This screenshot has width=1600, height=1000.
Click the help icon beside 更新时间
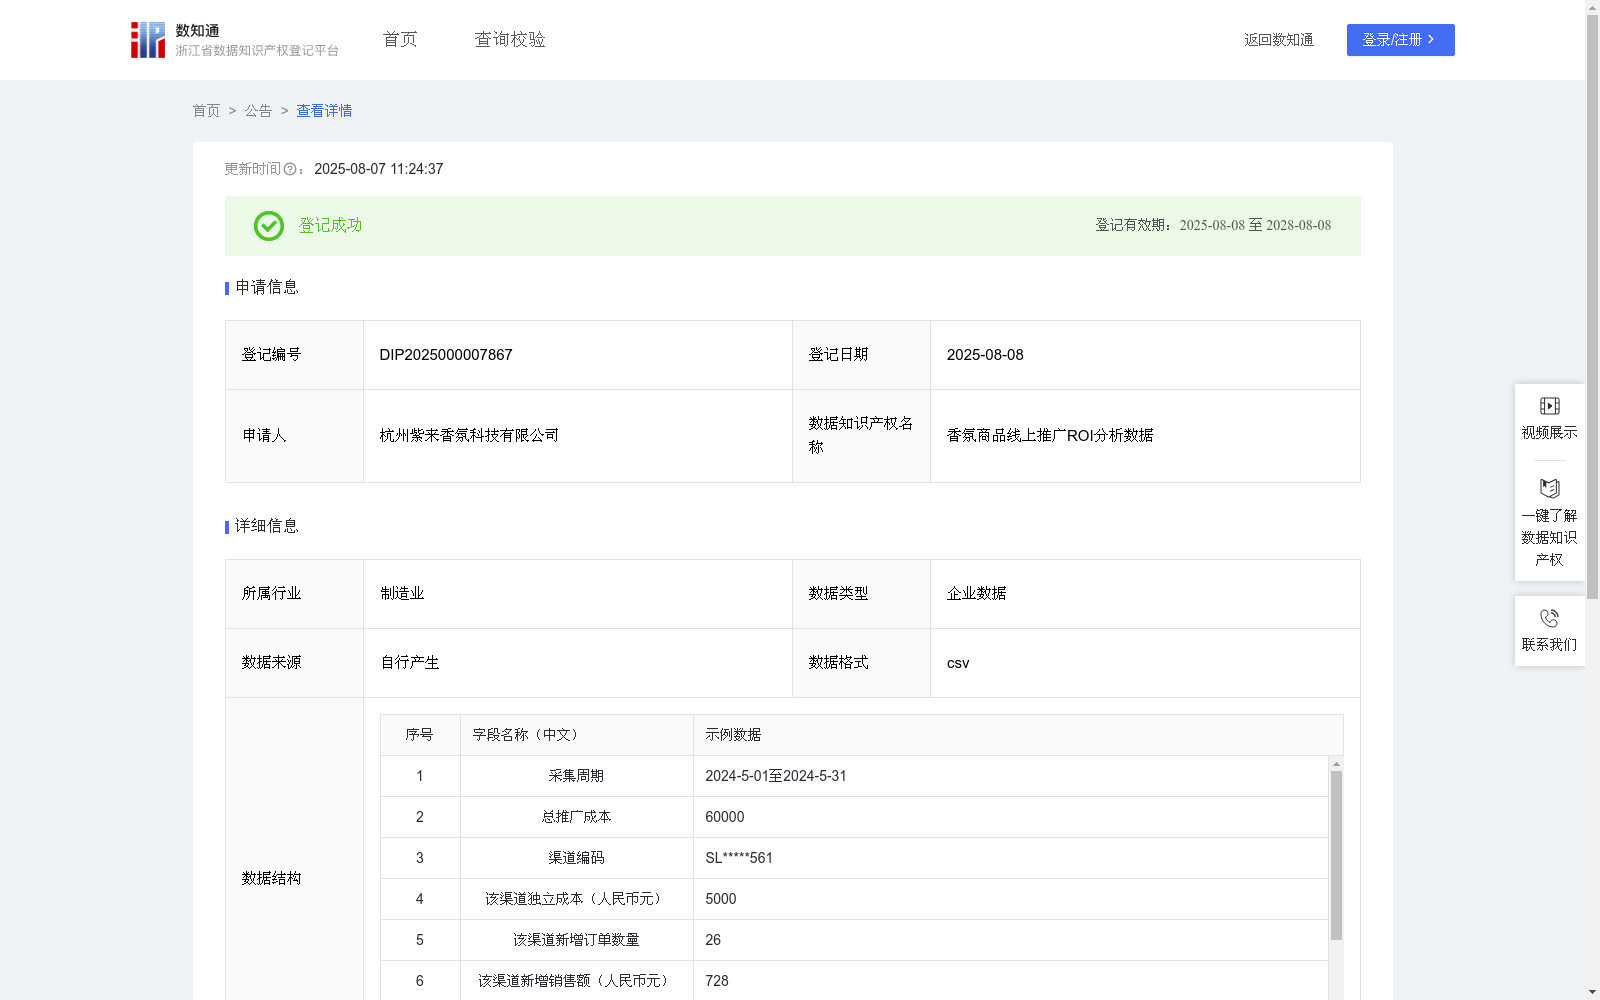pyautogui.click(x=290, y=169)
